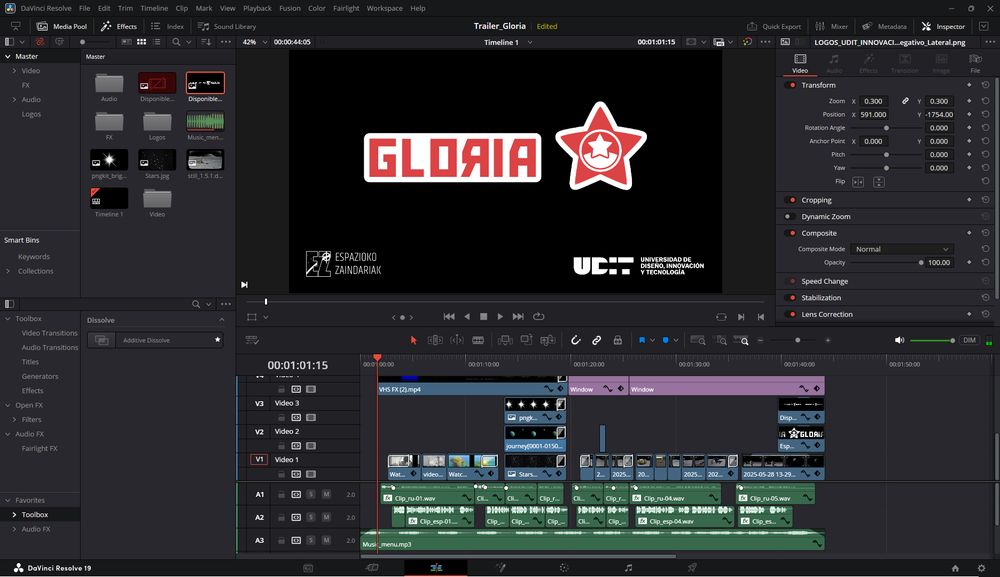1000x577 pixels.
Task: Toggle Loop playback in viewer
Action: [539, 316]
